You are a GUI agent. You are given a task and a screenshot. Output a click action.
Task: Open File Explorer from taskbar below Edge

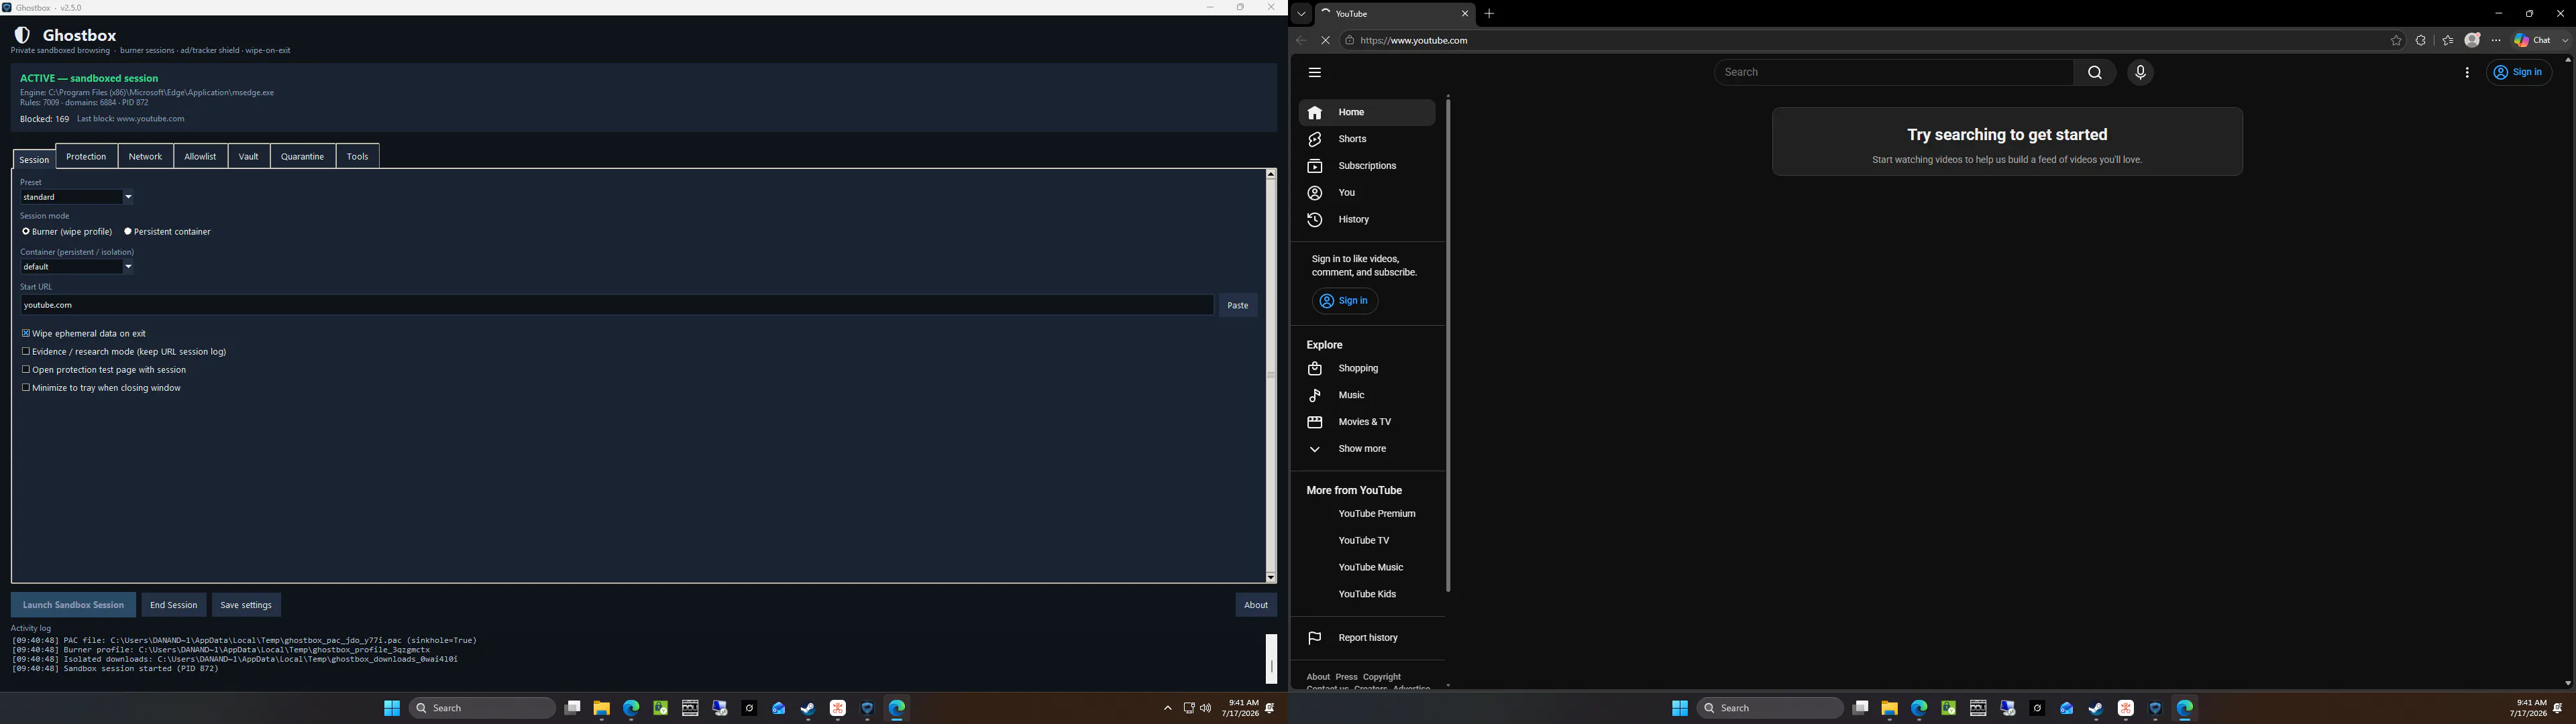point(1889,708)
